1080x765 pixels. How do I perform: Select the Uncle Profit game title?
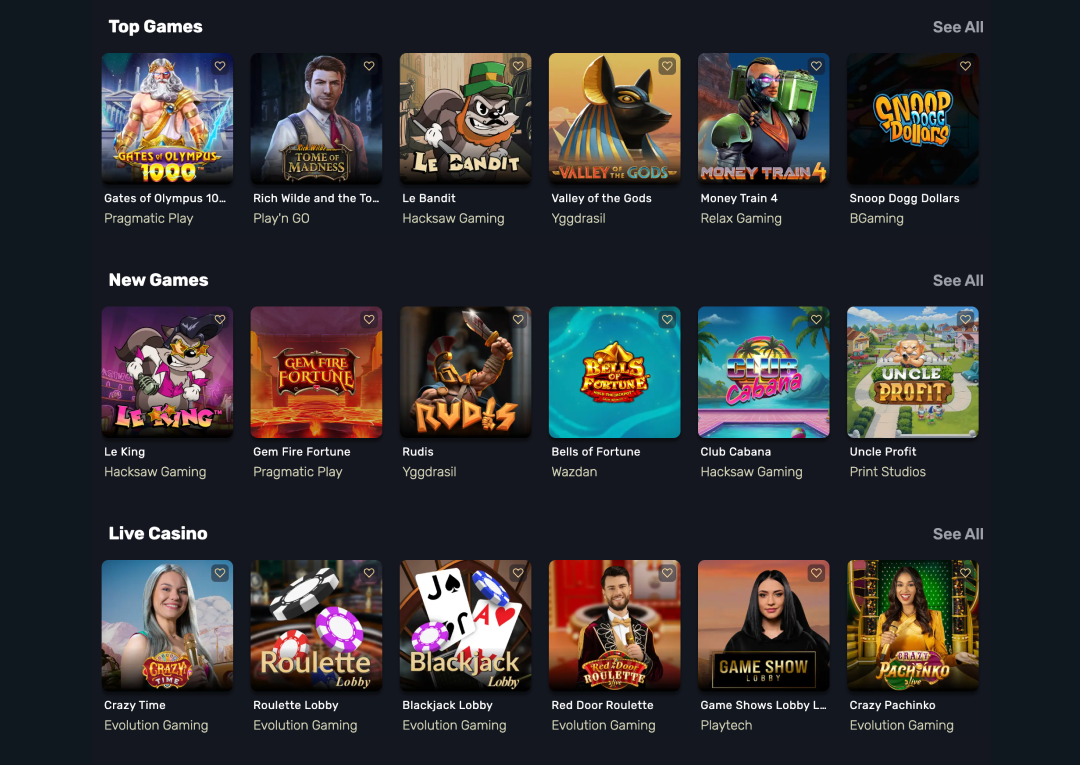pos(883,452)
